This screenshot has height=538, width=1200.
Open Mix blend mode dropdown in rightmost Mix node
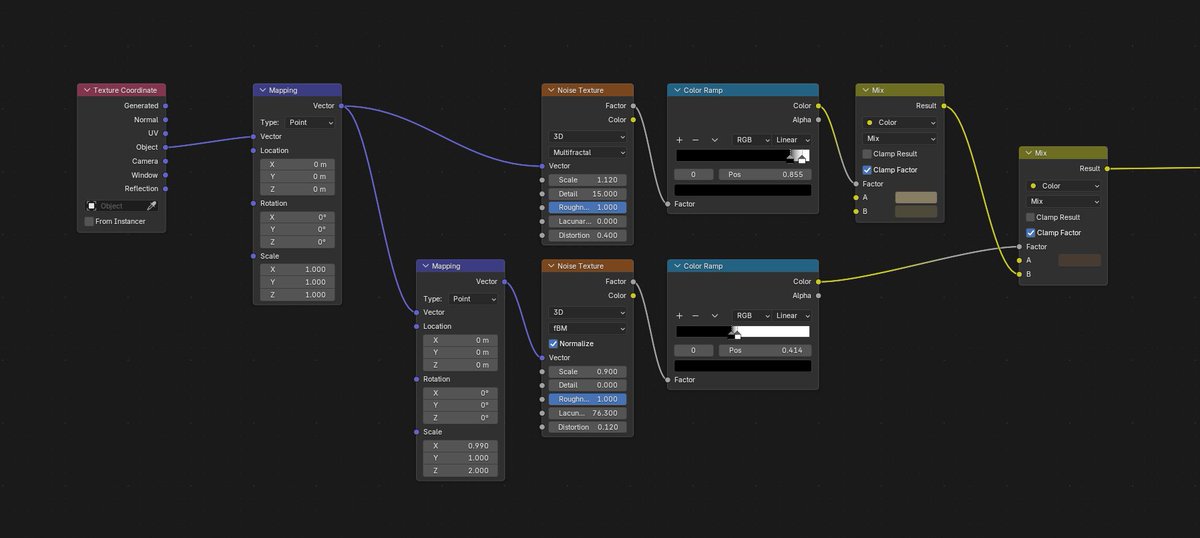pyautogui.click(x=1063, y=201)
